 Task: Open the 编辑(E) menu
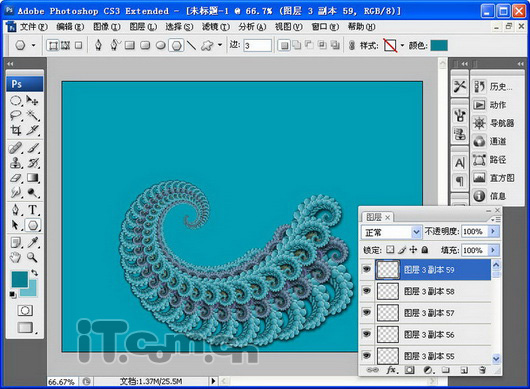coord(70,27)
